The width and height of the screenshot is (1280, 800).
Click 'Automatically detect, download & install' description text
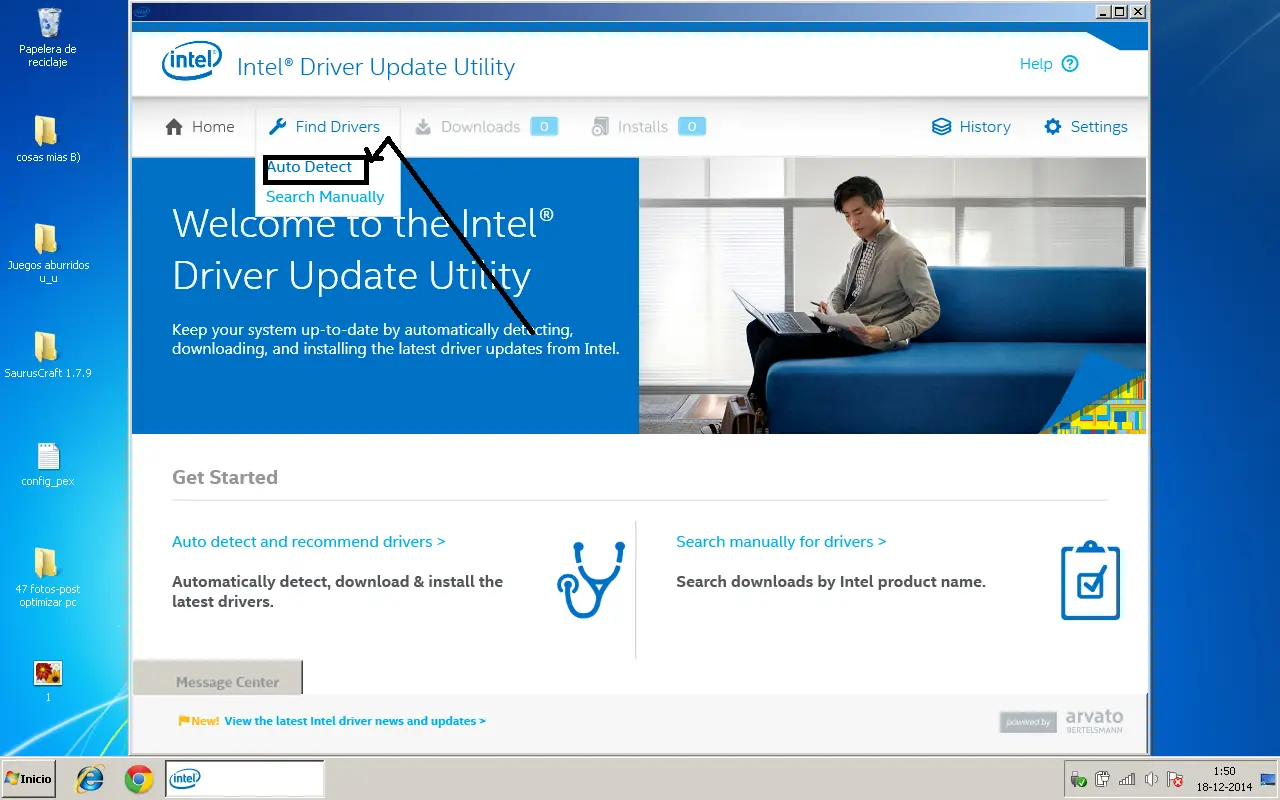click(338, 592)
